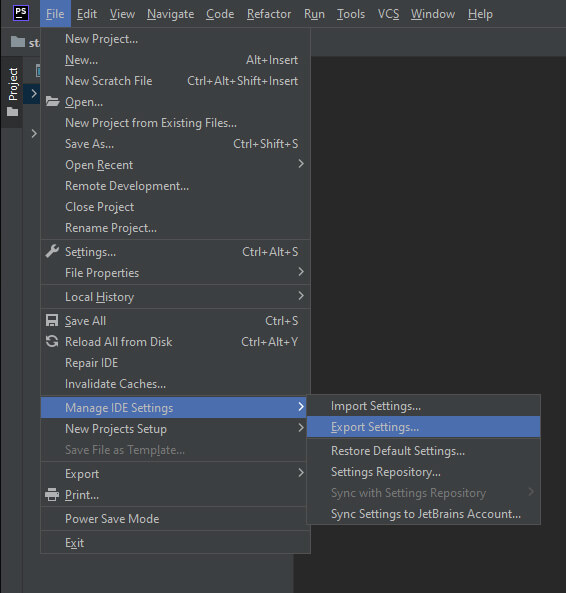566x593 pixels.
Task: Click the Reload All from Disk icon
Action: tap(52, 341)
